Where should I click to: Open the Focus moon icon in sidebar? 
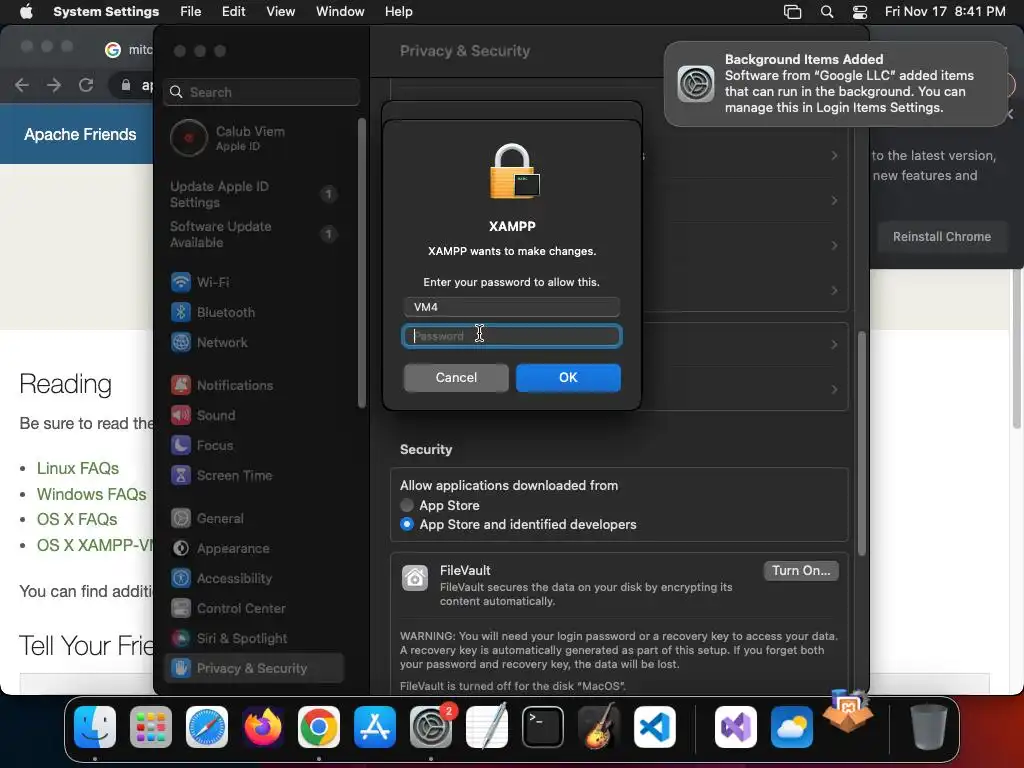pos(181,445)
